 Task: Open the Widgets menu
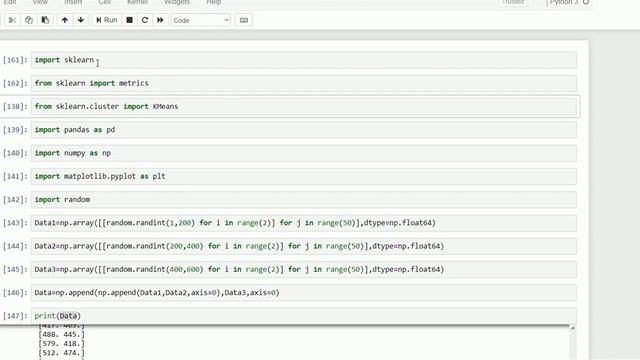(177, 2)
